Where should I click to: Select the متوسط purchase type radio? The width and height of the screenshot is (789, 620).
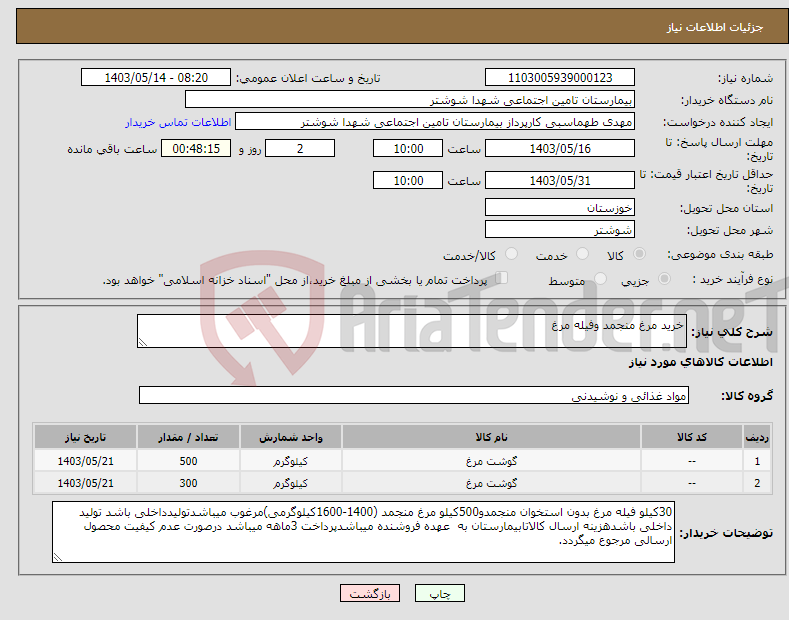600,279
